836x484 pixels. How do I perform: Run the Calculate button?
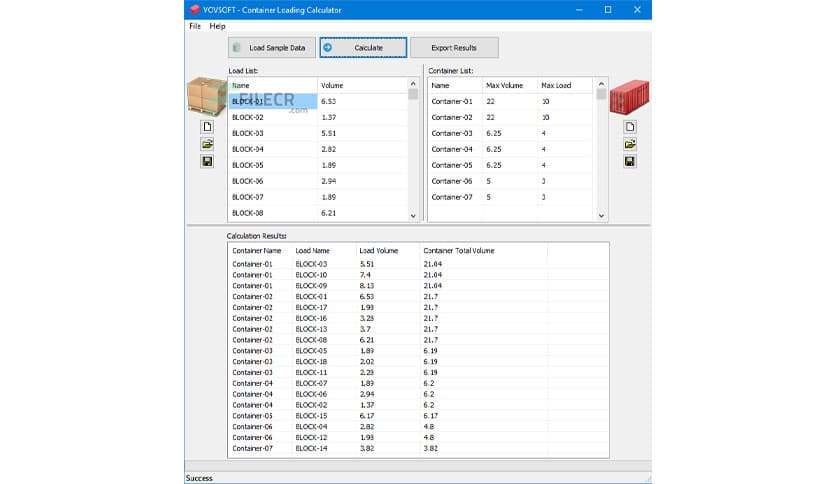(x=363, y=47)
